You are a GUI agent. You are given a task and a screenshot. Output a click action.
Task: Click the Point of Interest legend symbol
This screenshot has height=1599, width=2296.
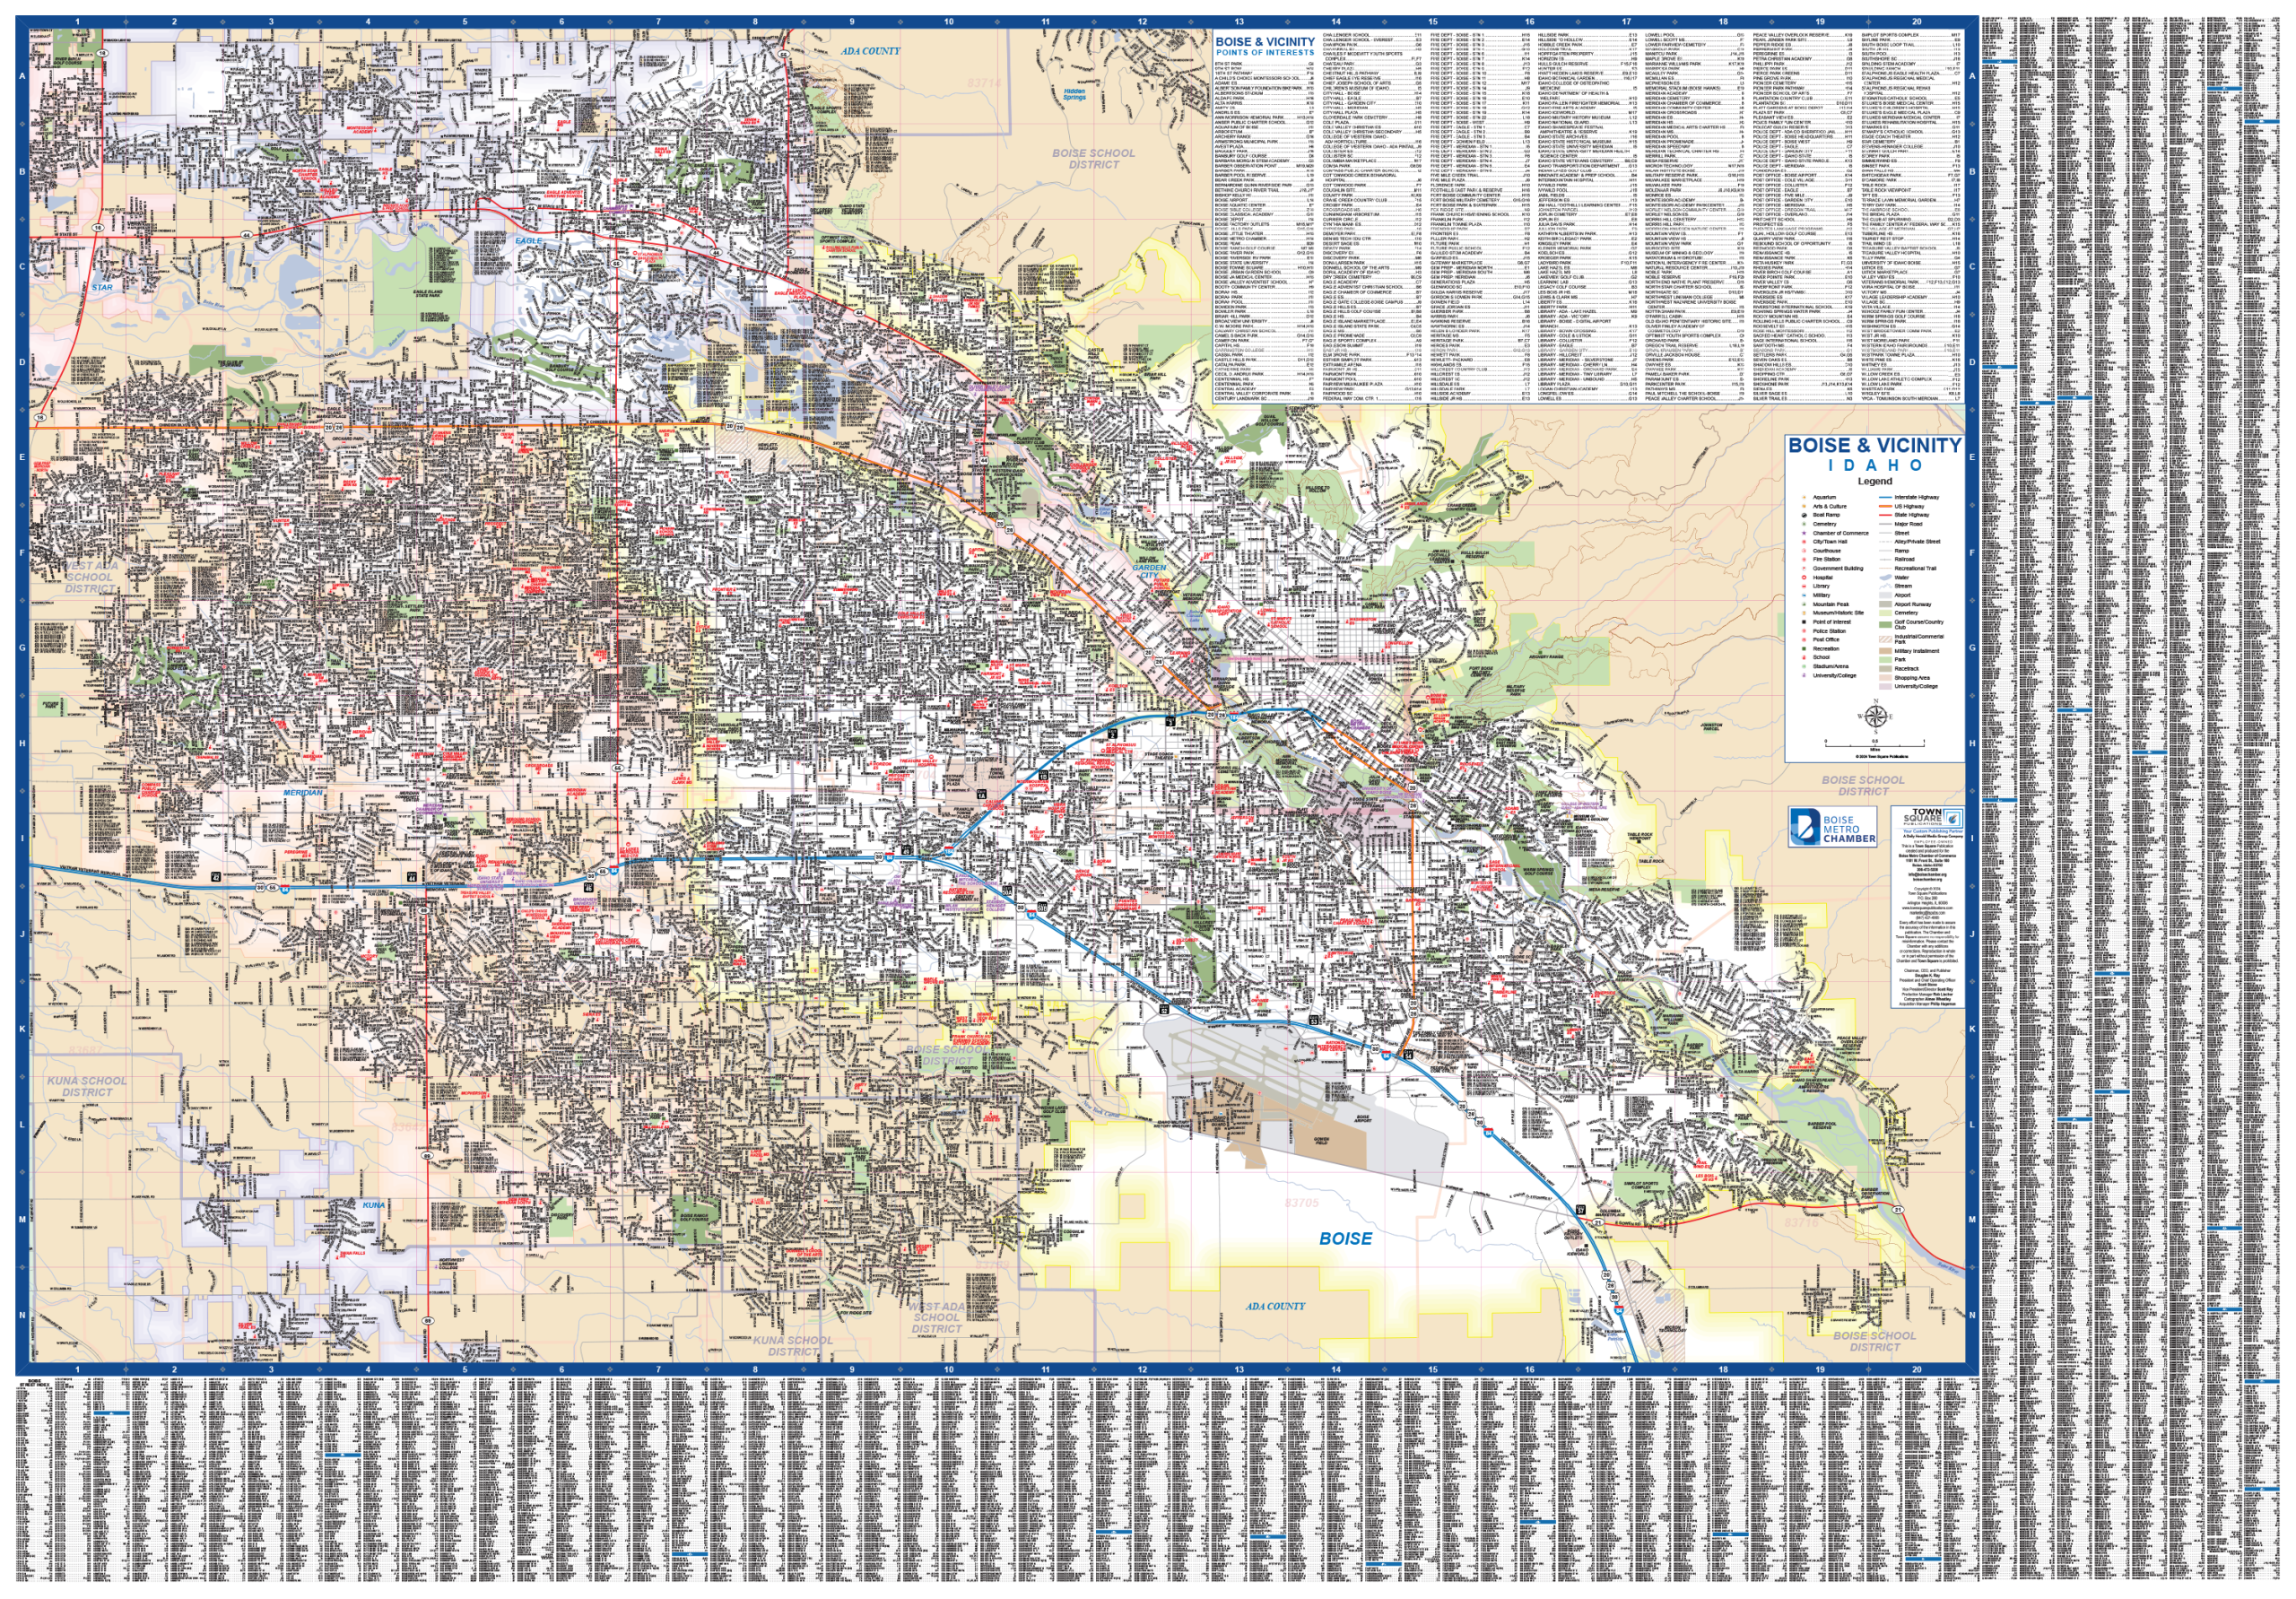click(x=1804, y=622)
